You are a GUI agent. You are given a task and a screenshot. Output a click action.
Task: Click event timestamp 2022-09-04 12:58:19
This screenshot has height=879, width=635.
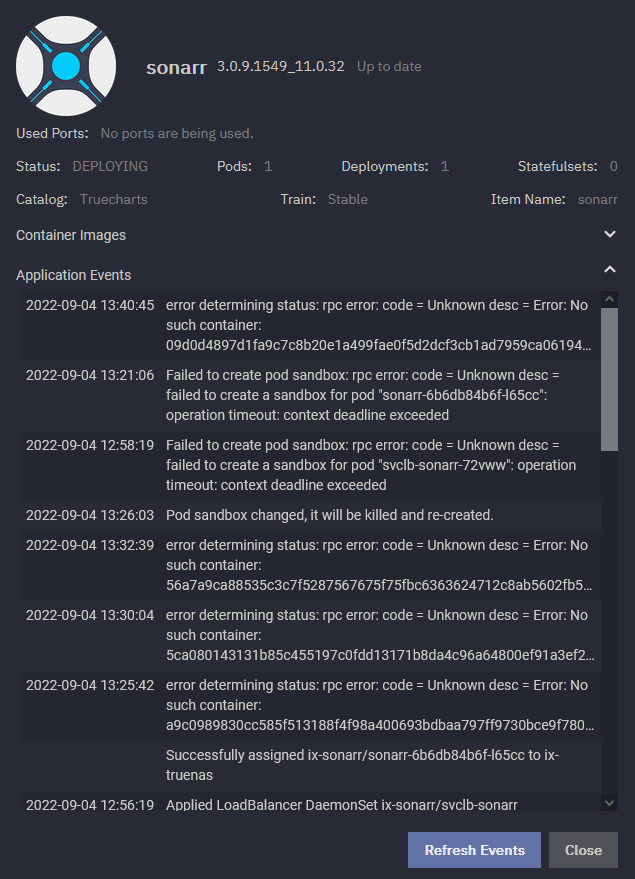(90, 446)
